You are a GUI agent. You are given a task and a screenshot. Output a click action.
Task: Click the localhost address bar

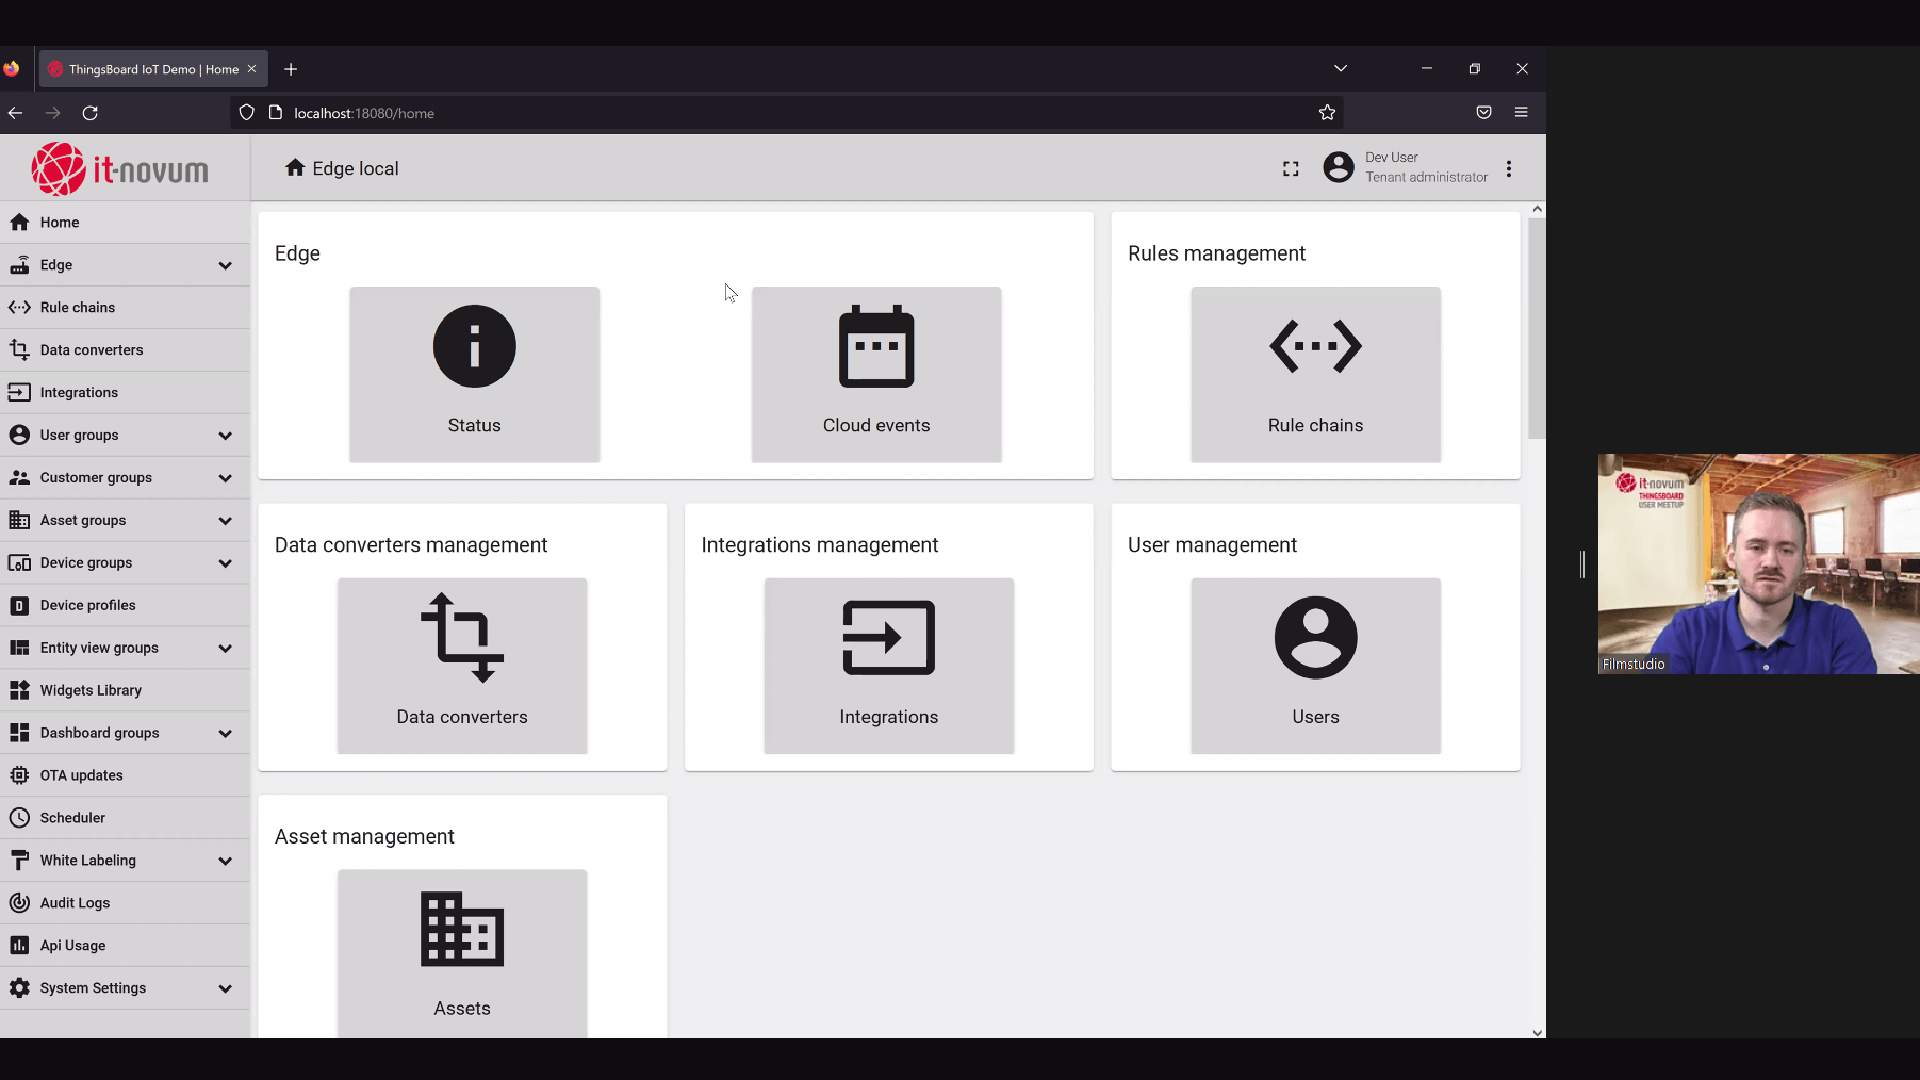[x=700, y=113]
